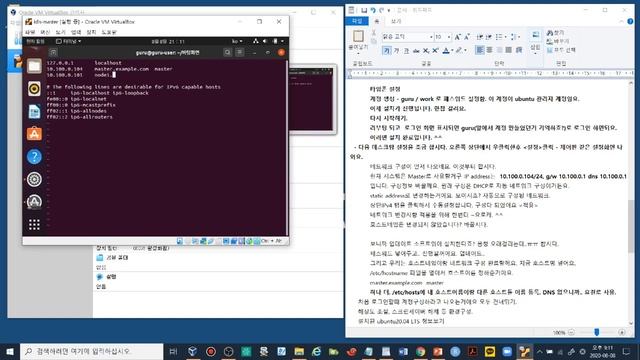Increase paragraph indent in WordPad

point(489,37)
